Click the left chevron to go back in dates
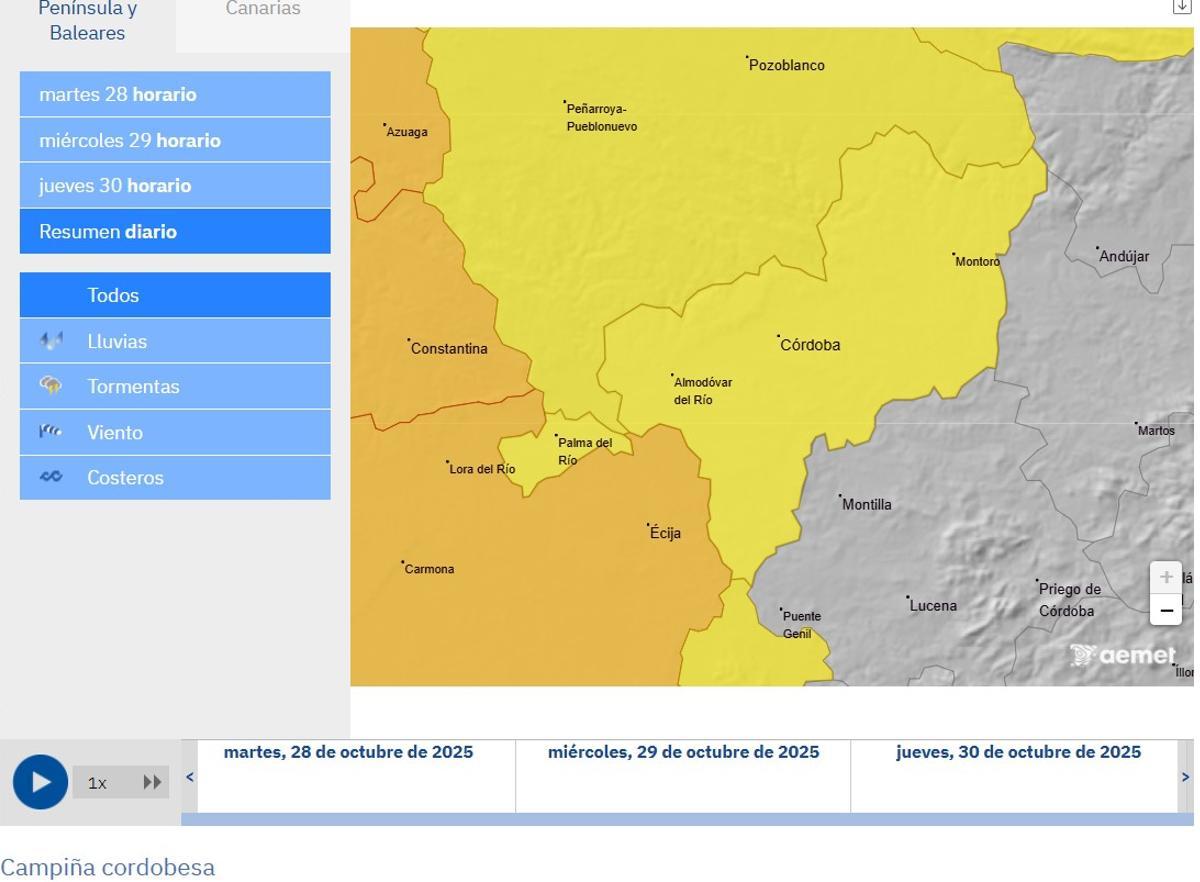Viewport: 1200px width, 882px height. click(189, 776)
